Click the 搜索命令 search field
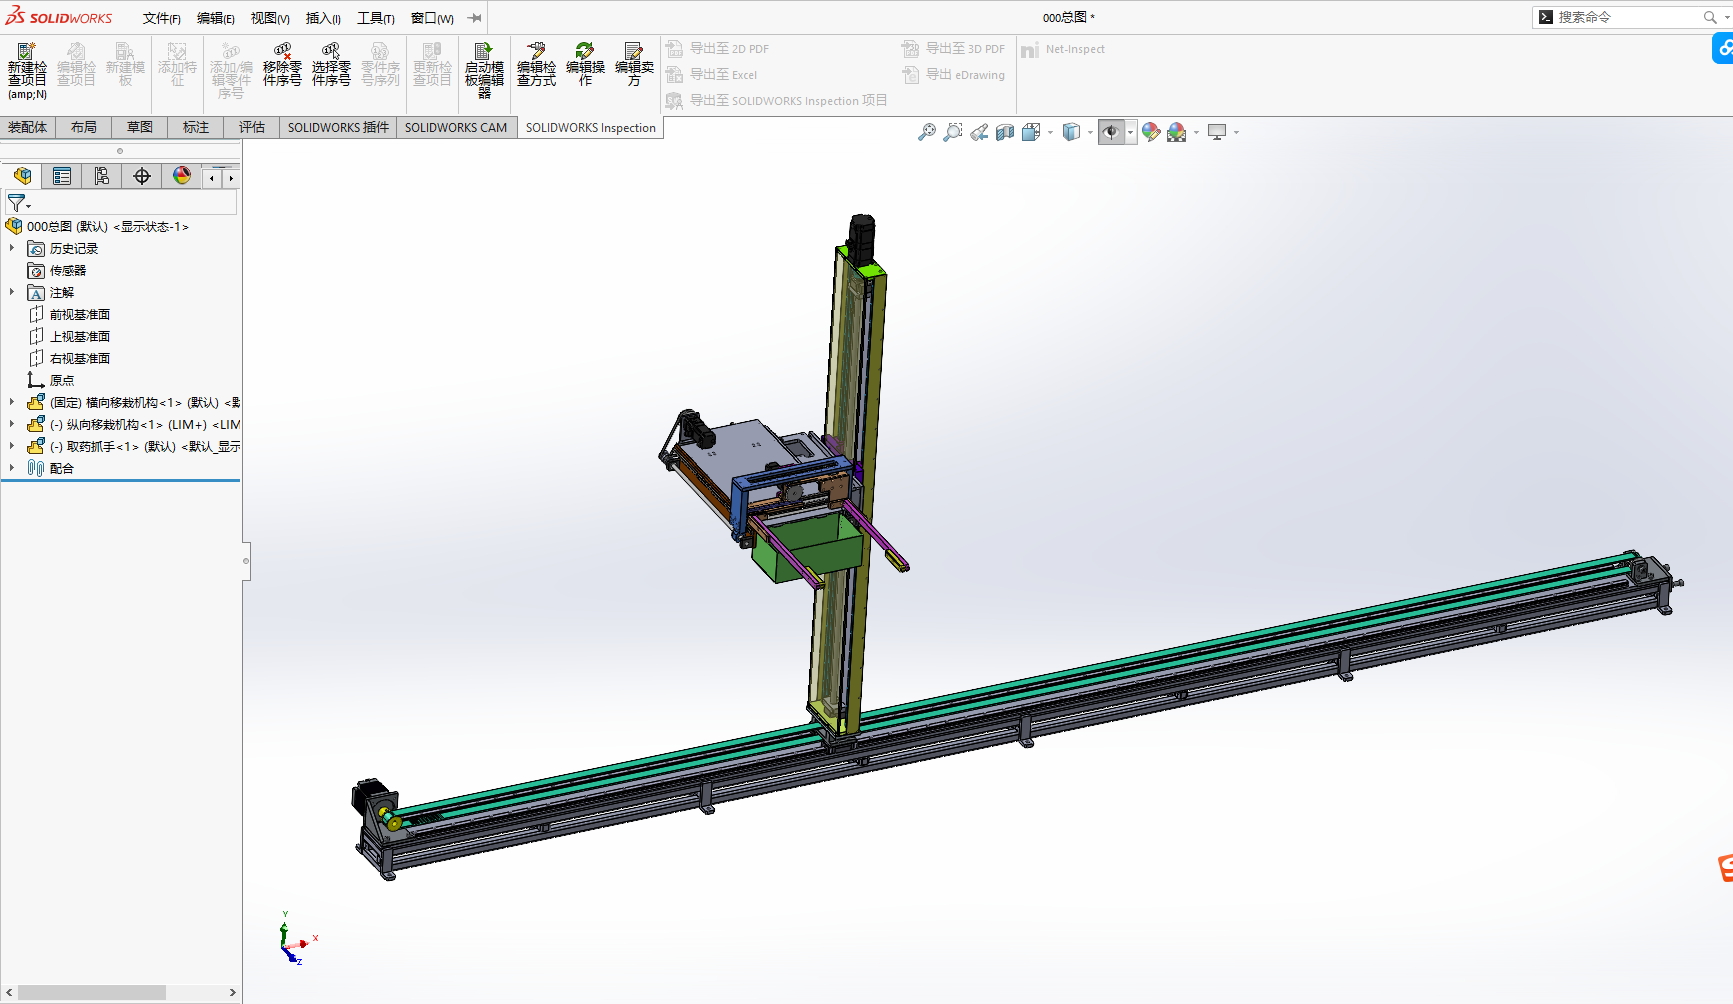 click(x=1627, y=17)
